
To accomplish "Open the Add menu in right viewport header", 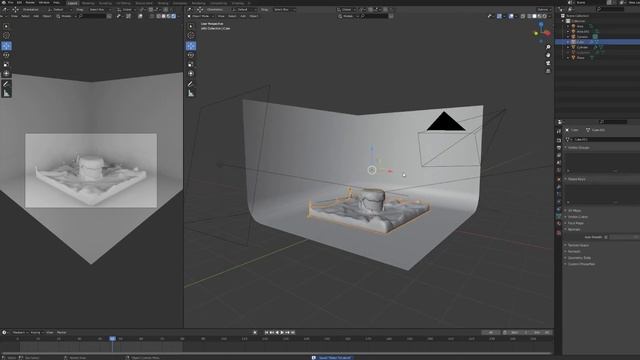I will pyautogui.click(x=243, y=16).
